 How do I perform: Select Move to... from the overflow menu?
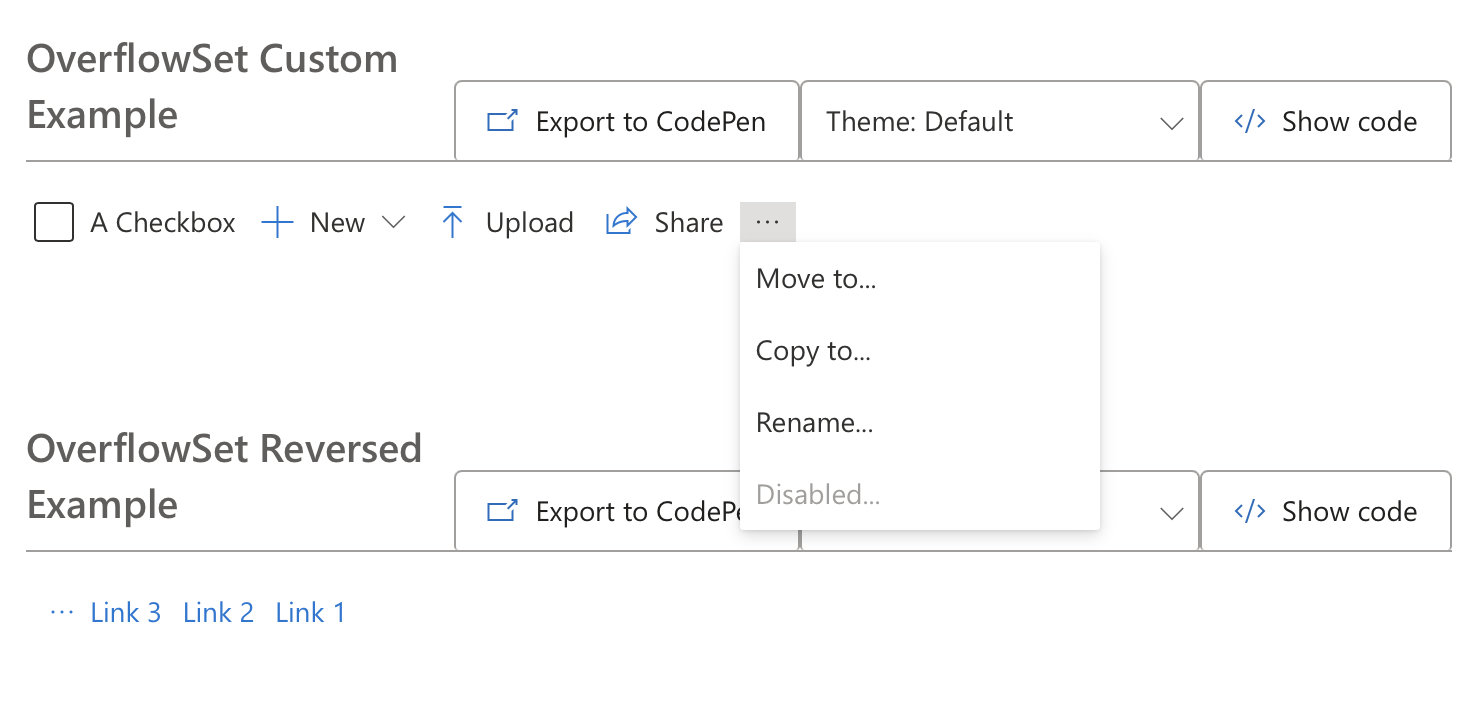pos(816,278)
